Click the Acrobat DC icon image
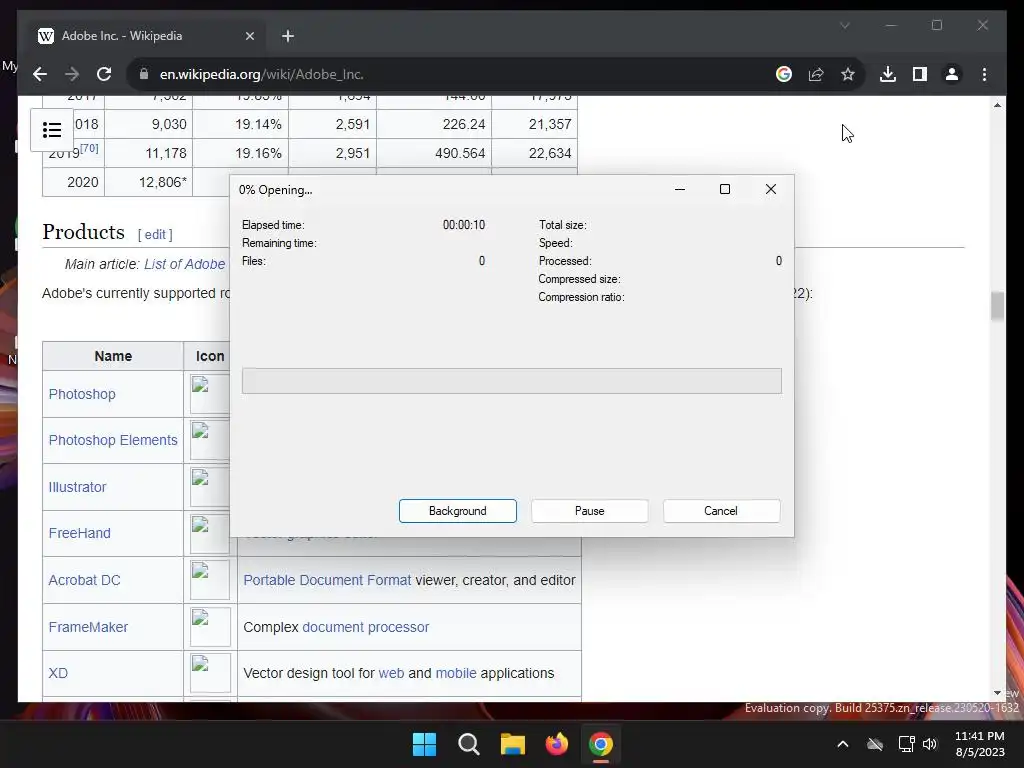This screenshot has width=1024, height=768. (x=210, y=580)
